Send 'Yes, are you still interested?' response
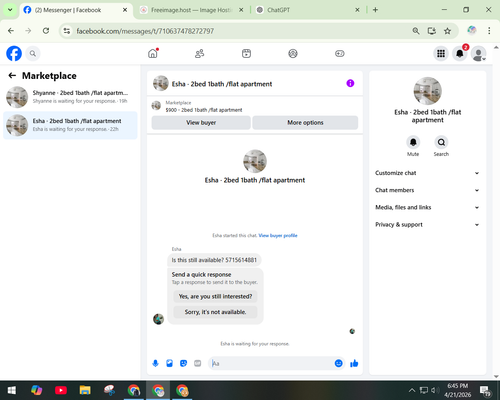500x400 pixels. tap(215, 296)
